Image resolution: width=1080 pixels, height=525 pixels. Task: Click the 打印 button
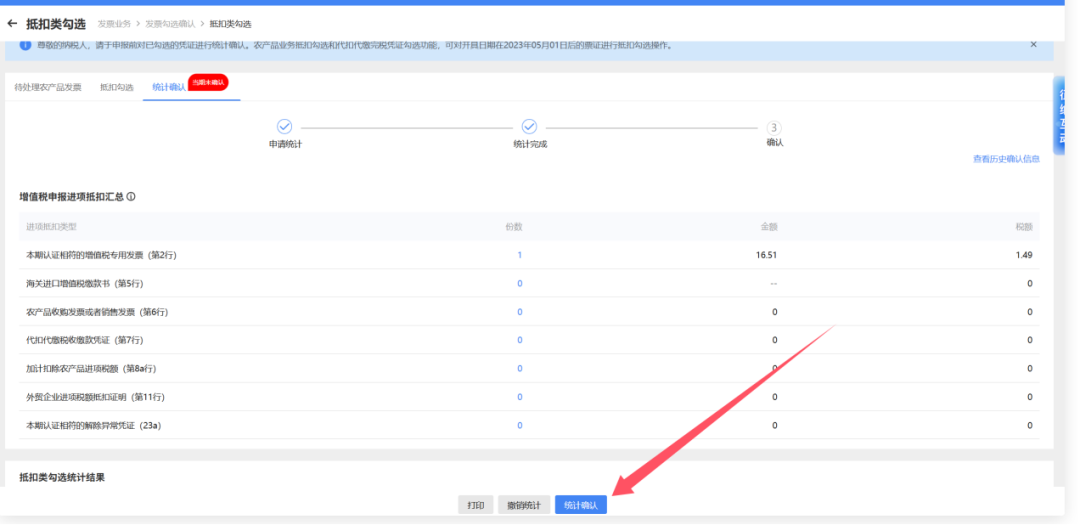pos(476,505)
